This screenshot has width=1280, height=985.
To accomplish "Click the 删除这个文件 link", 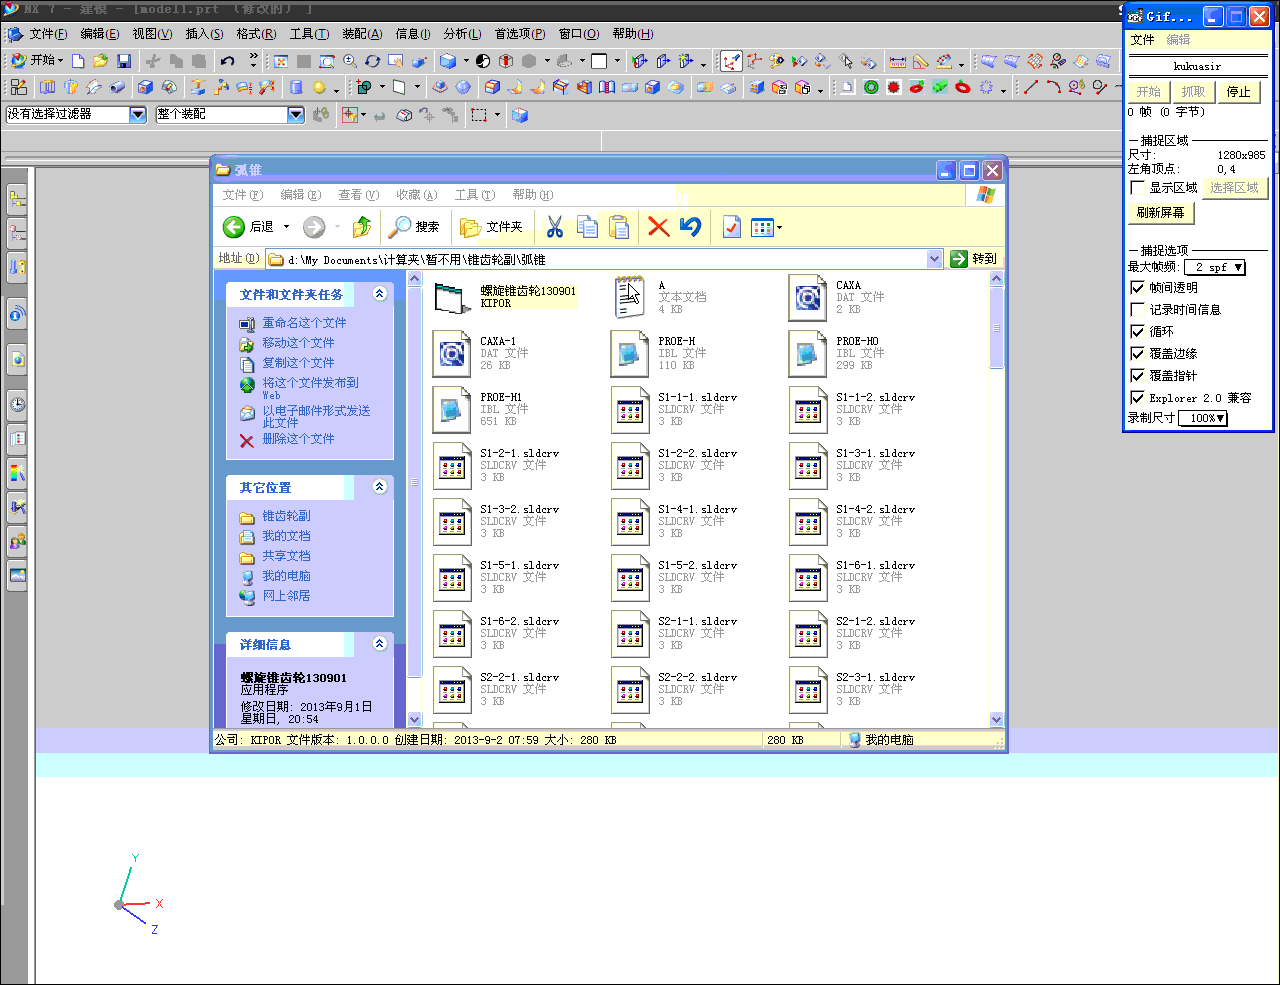I will point(298,439).
